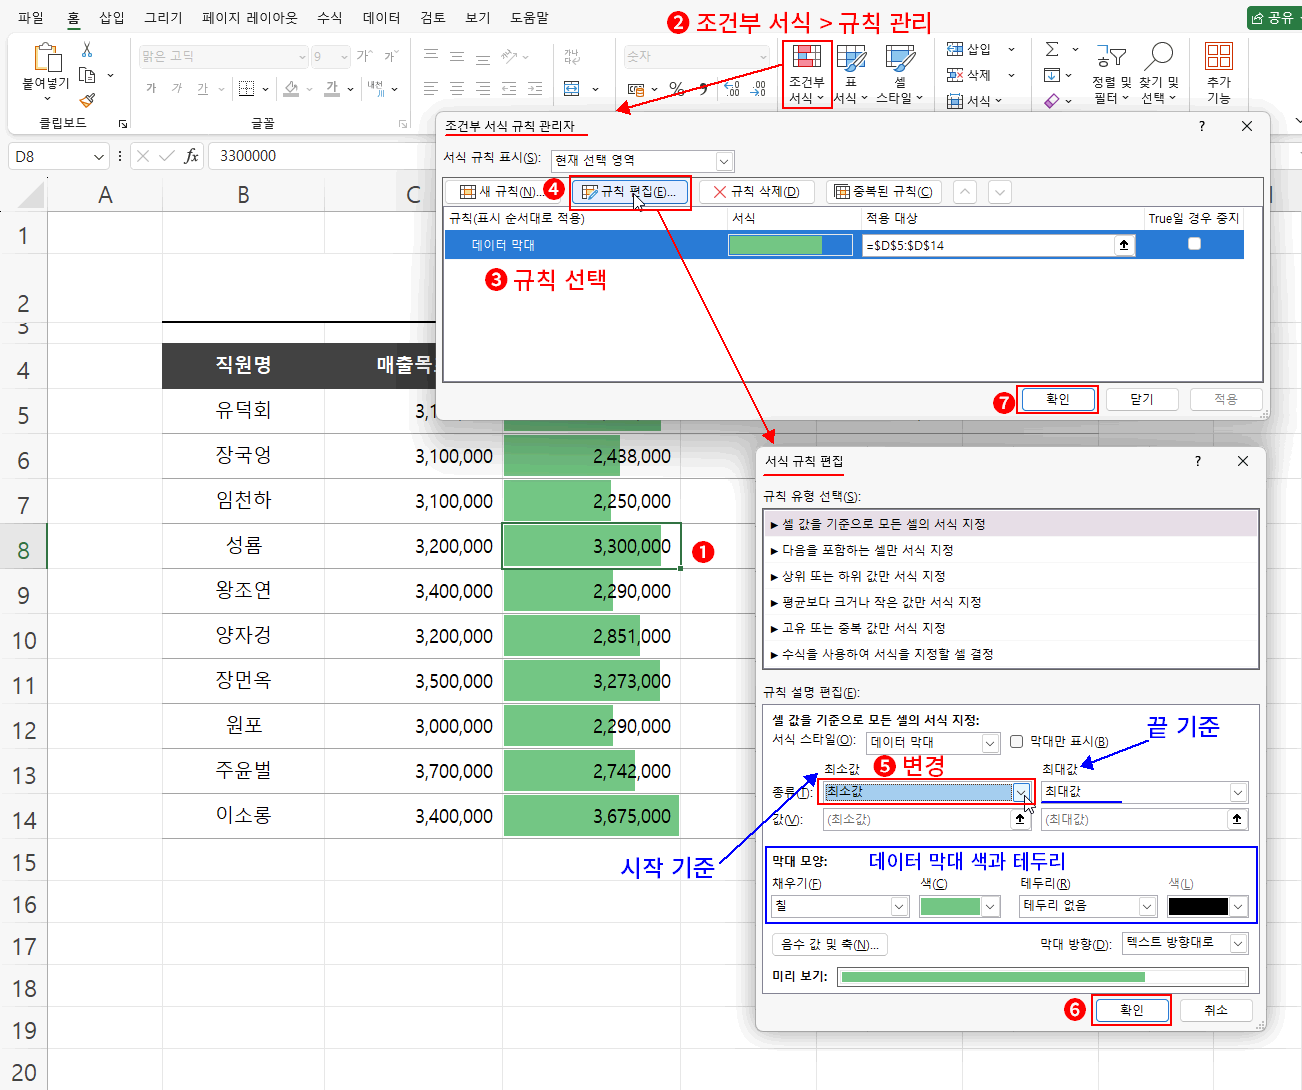Click the 중복된 규칙 button
1302x1090 pixels.
pos(884,192)
